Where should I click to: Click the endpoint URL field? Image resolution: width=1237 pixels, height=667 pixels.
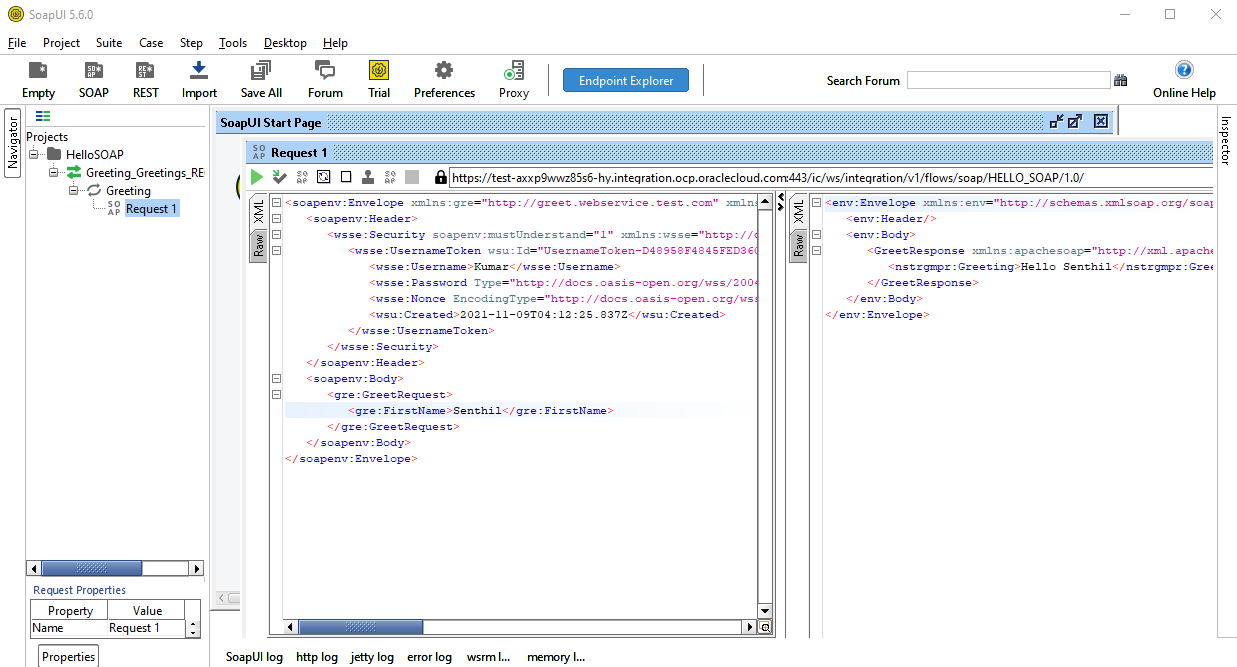(x=829, y=177)
